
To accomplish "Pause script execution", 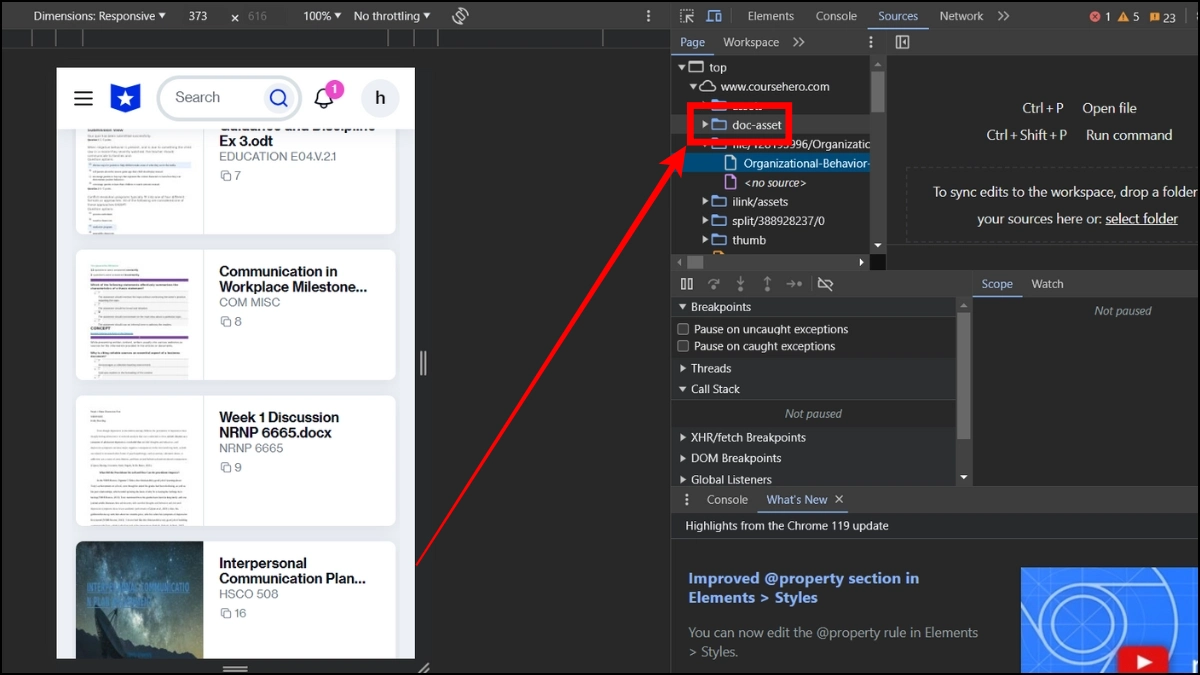I will point(687,284).
